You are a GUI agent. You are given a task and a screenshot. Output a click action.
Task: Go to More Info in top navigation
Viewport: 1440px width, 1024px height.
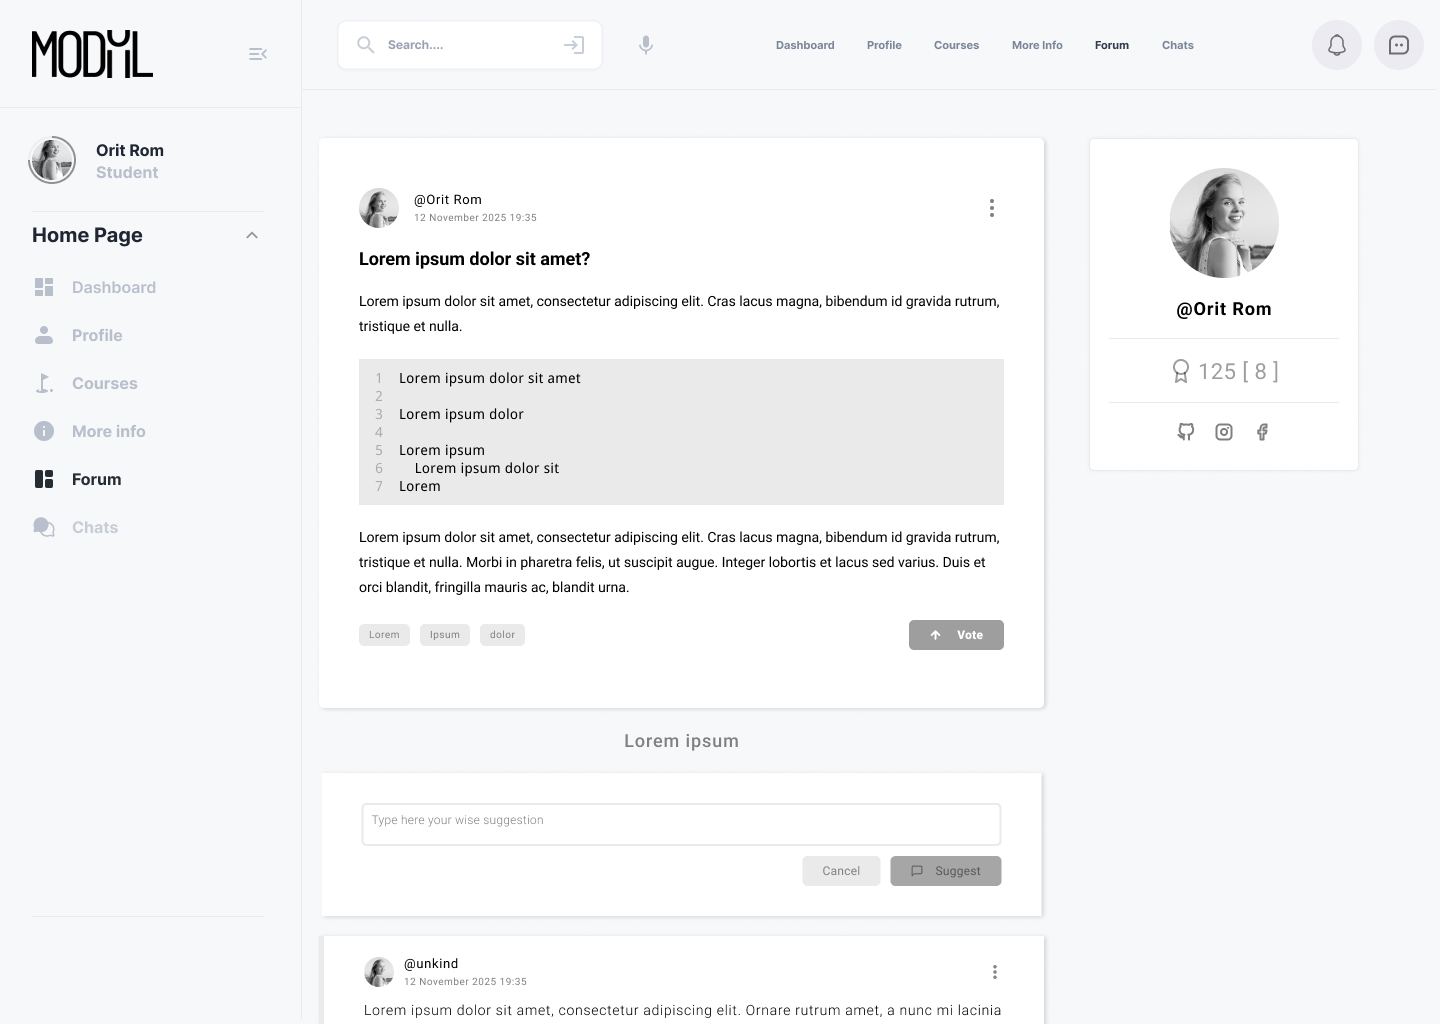1037,45
